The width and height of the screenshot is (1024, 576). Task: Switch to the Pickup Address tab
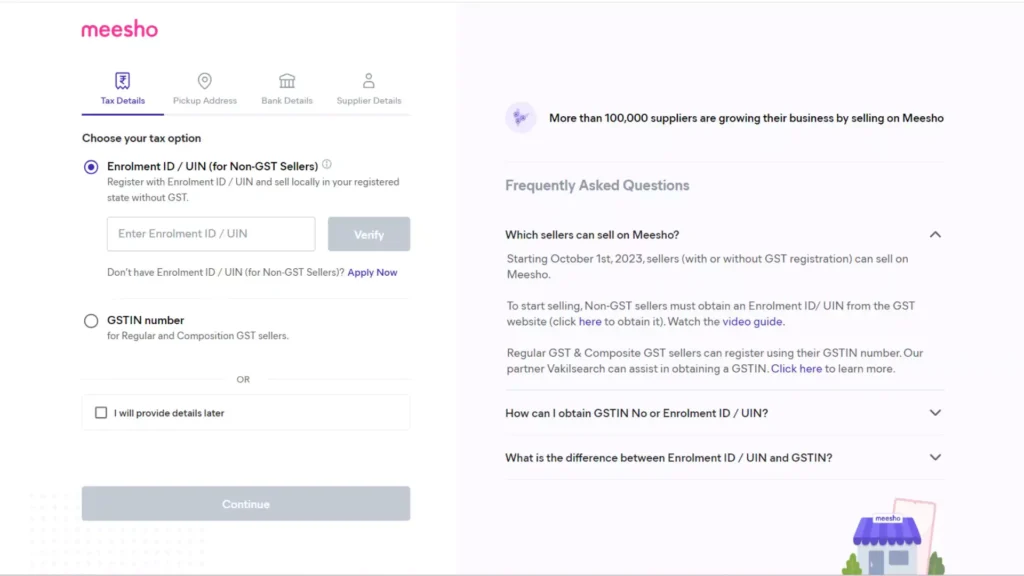click(205, 100)
